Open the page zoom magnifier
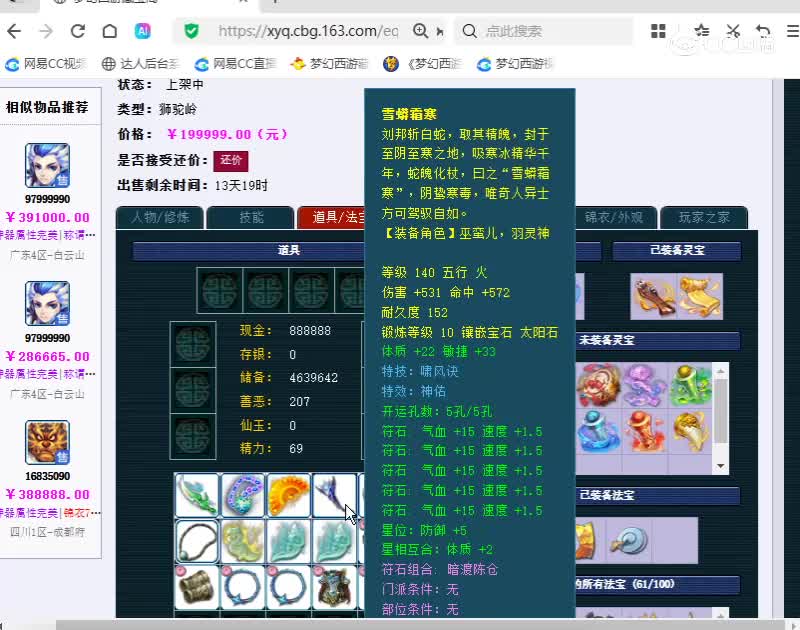This screenshot has width=800, height=630. tap(420, 31)
